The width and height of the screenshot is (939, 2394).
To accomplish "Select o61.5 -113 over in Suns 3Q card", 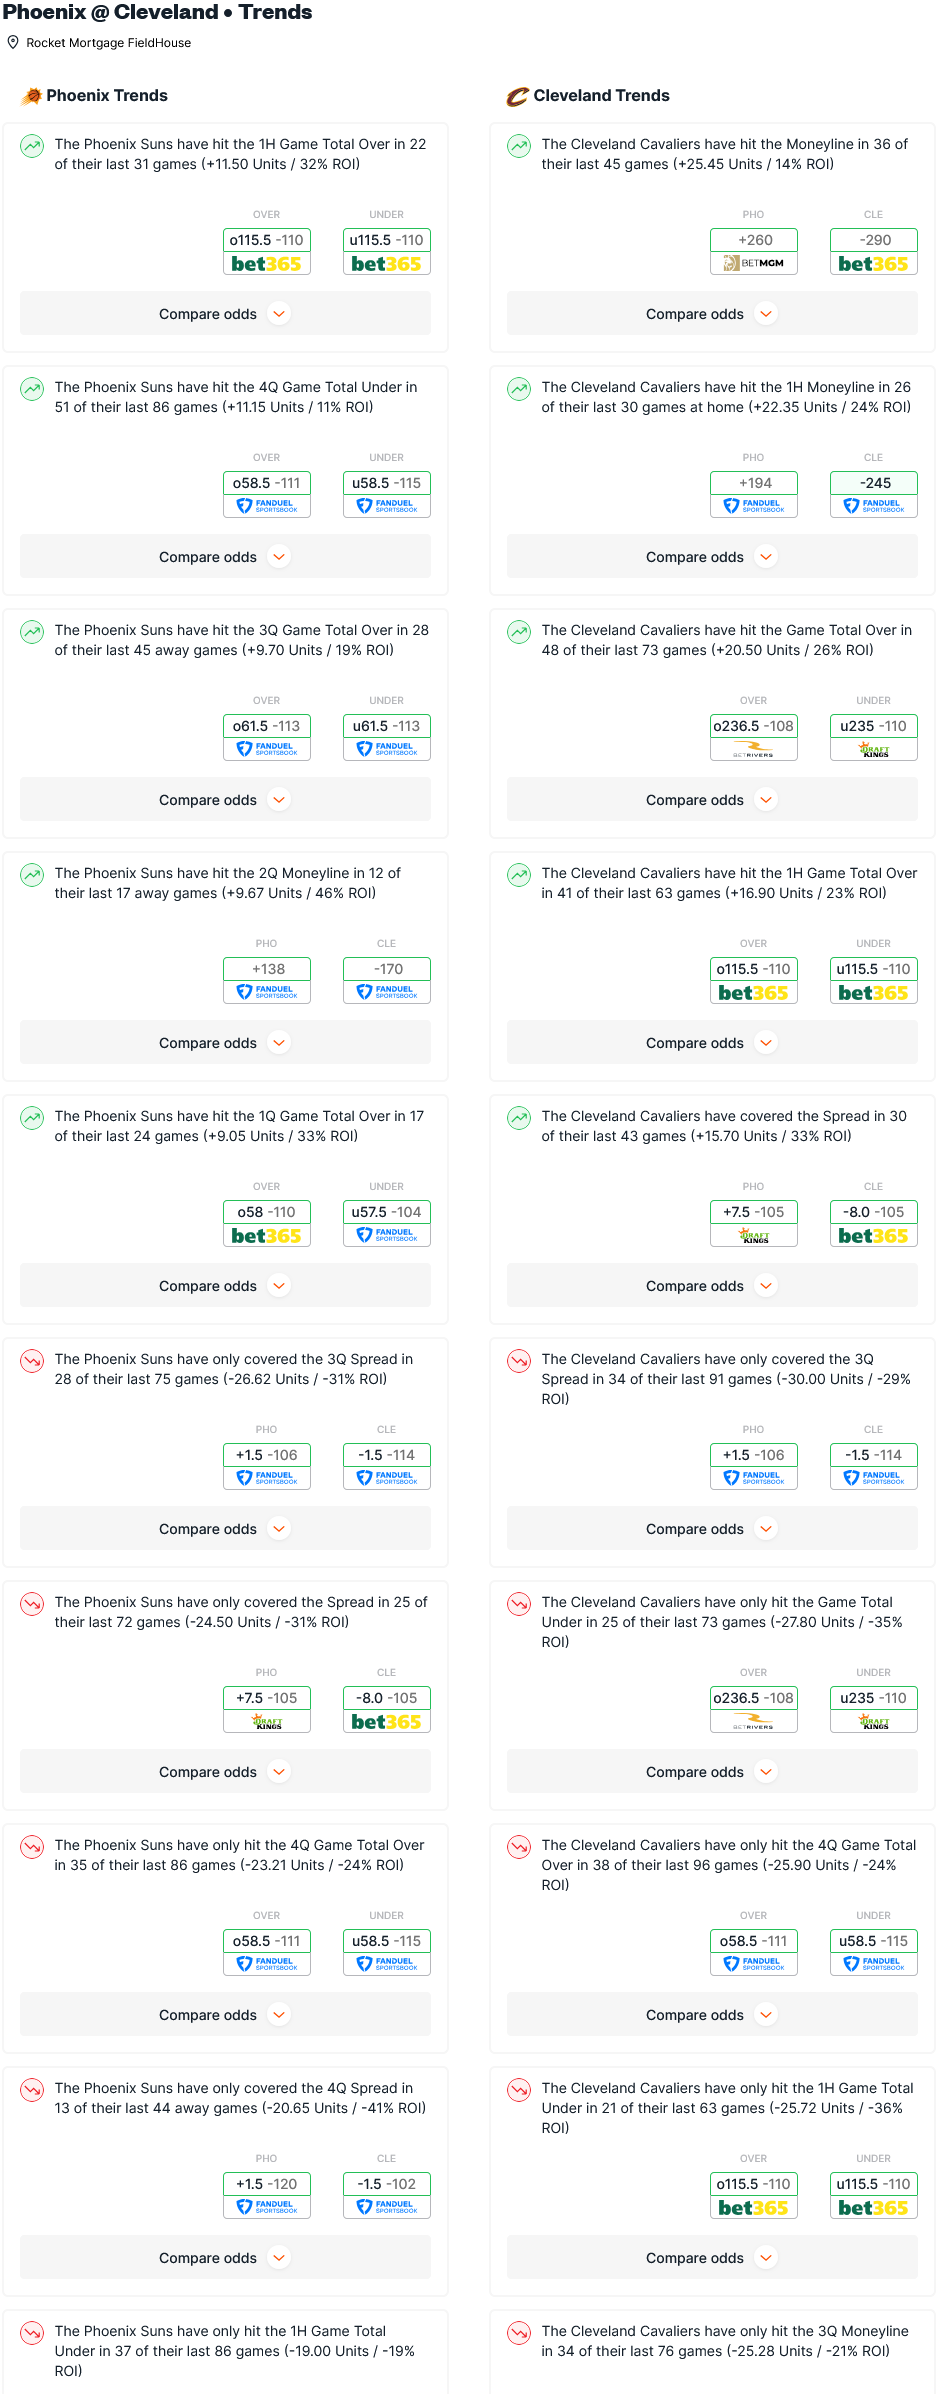I will 267,726.
